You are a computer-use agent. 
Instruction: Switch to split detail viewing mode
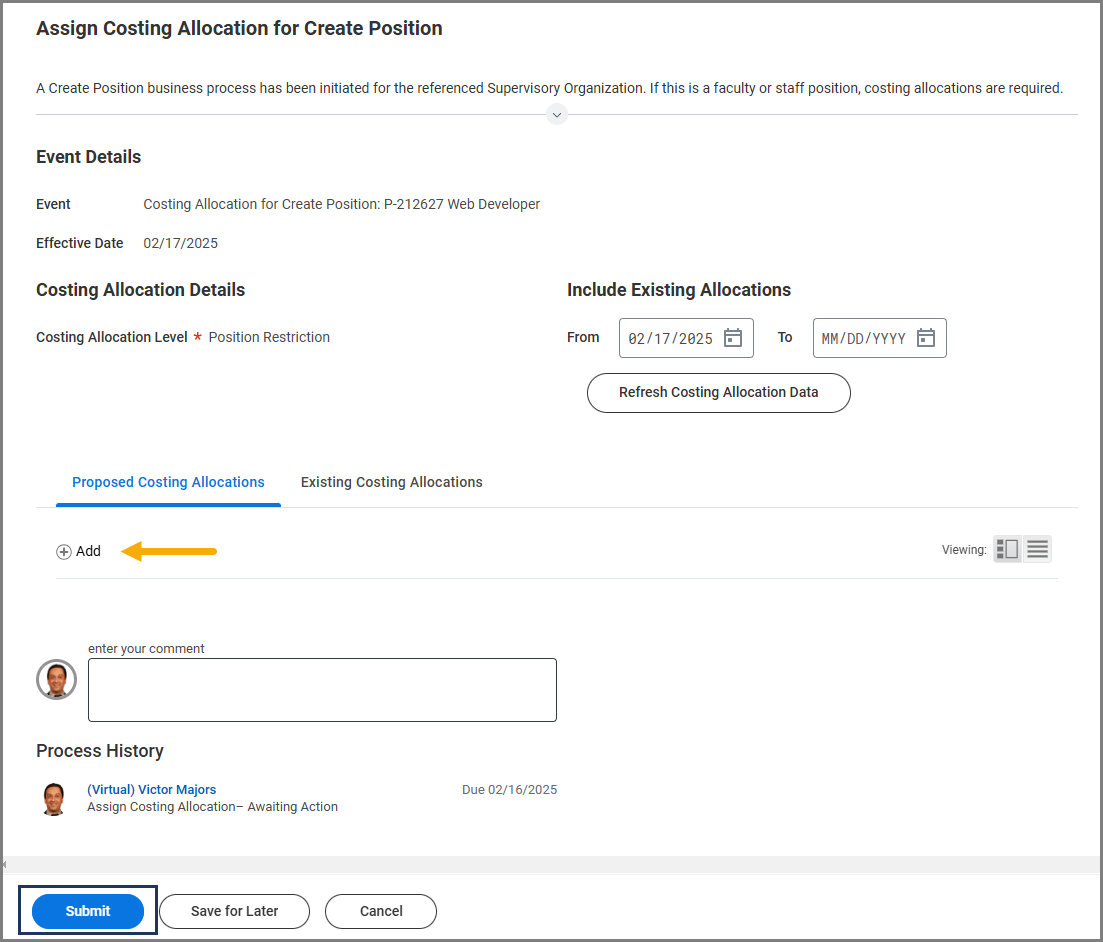1007,549
